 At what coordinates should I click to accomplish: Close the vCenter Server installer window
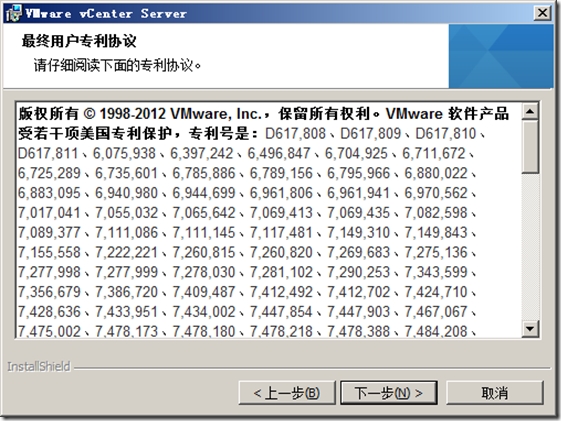pyautogui.click(x=543, y=13)
